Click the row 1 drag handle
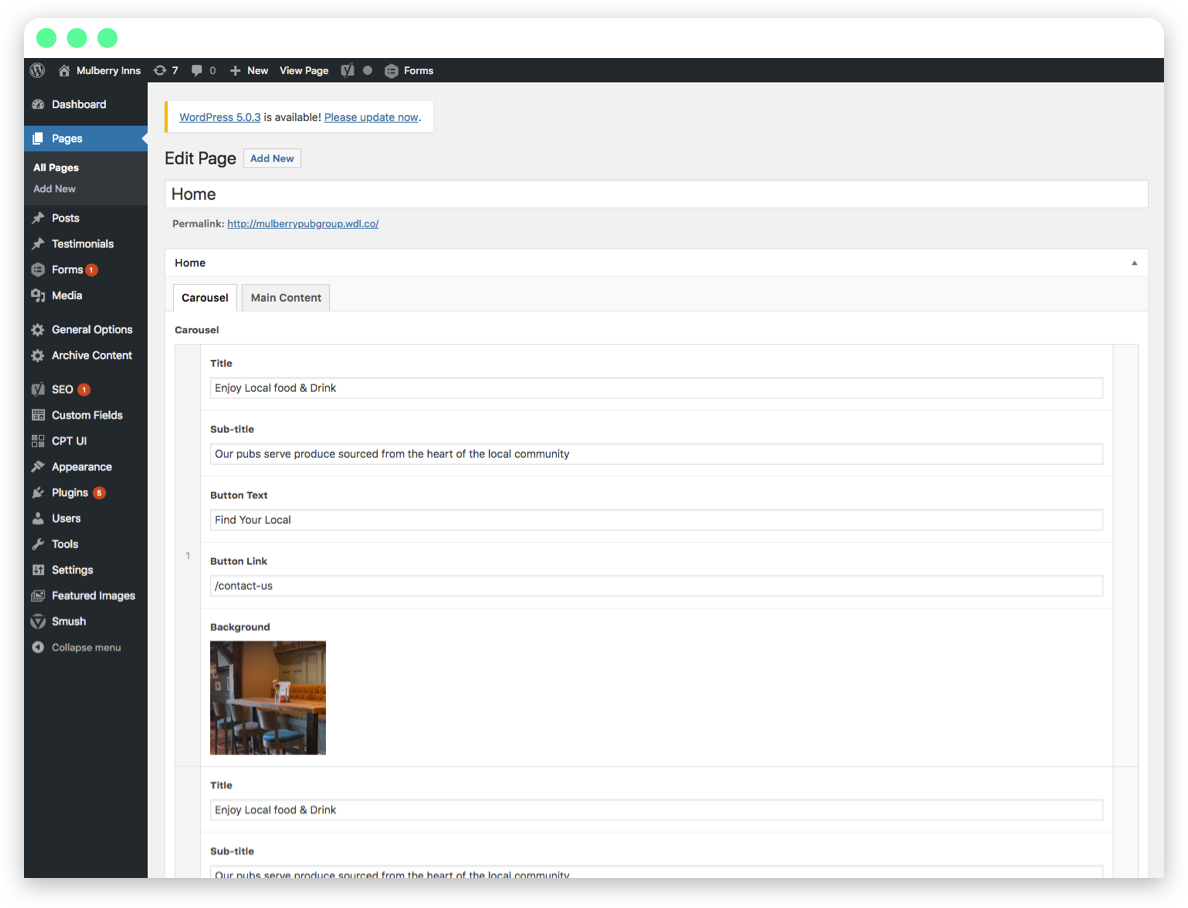The width and height of the screenshot is (1188, 908). [x=188, y=556]
